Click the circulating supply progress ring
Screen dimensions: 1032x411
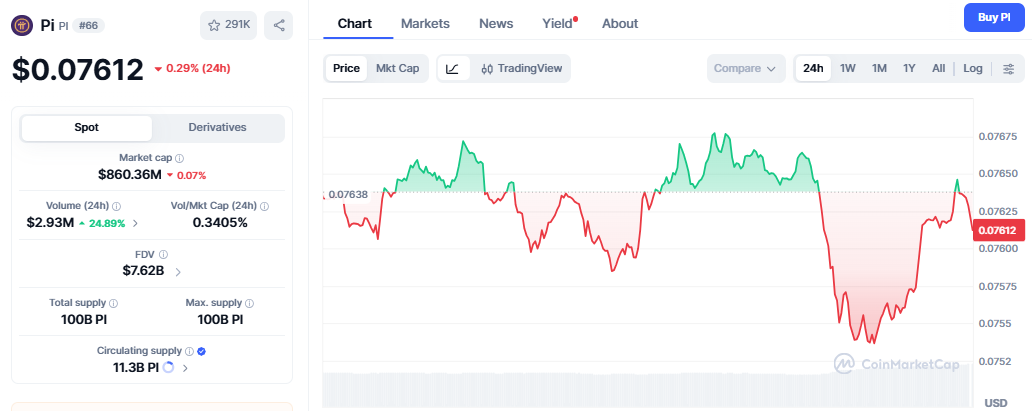(168, 368)
